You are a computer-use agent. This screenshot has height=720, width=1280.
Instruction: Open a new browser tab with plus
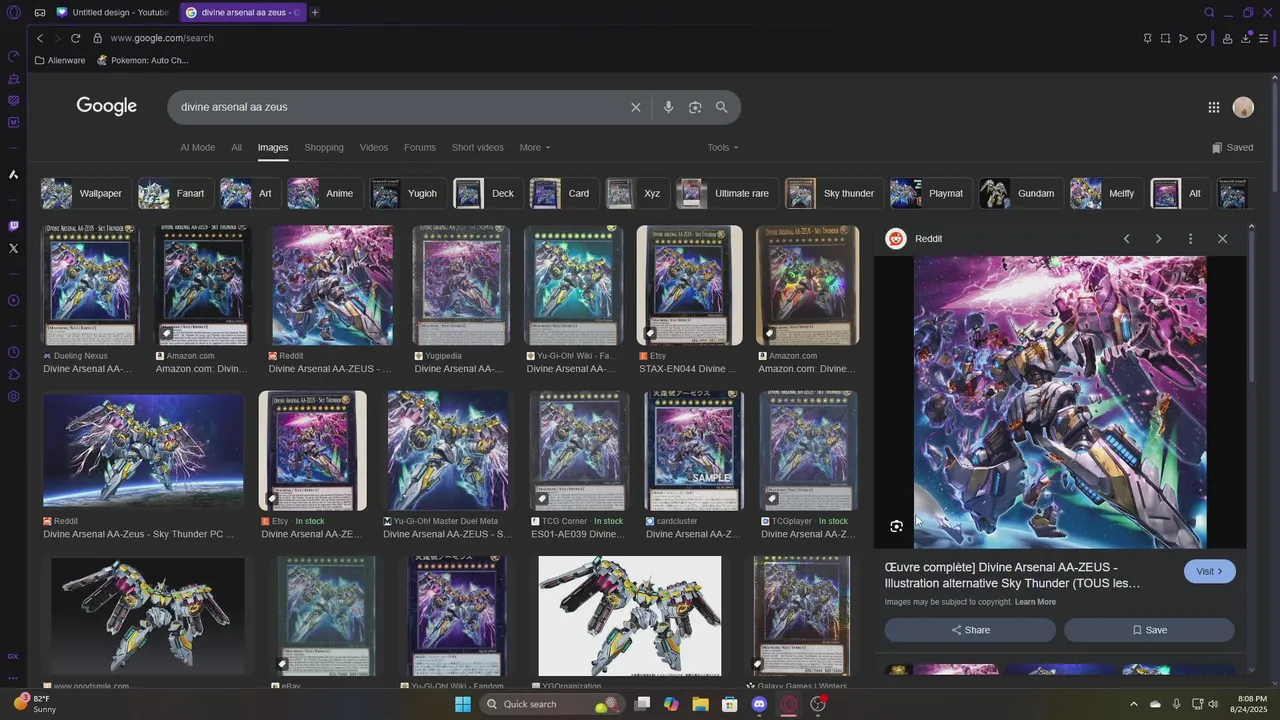(x=315, y=12)
